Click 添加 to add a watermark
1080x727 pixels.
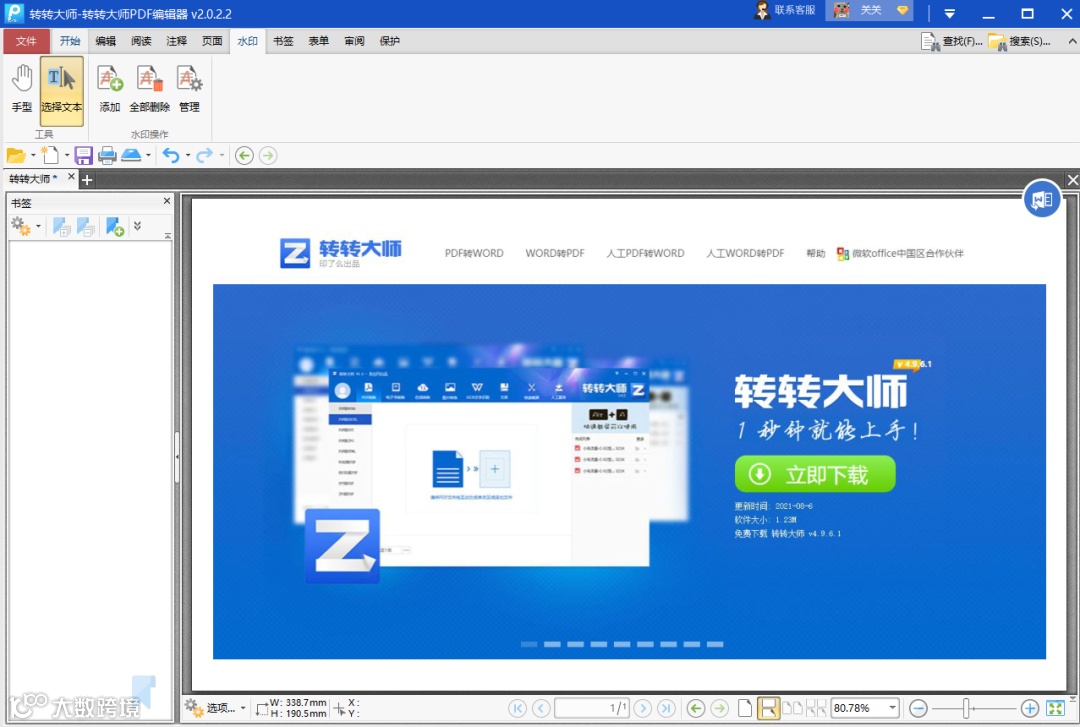pyautogui.click(x=110, y=90)
